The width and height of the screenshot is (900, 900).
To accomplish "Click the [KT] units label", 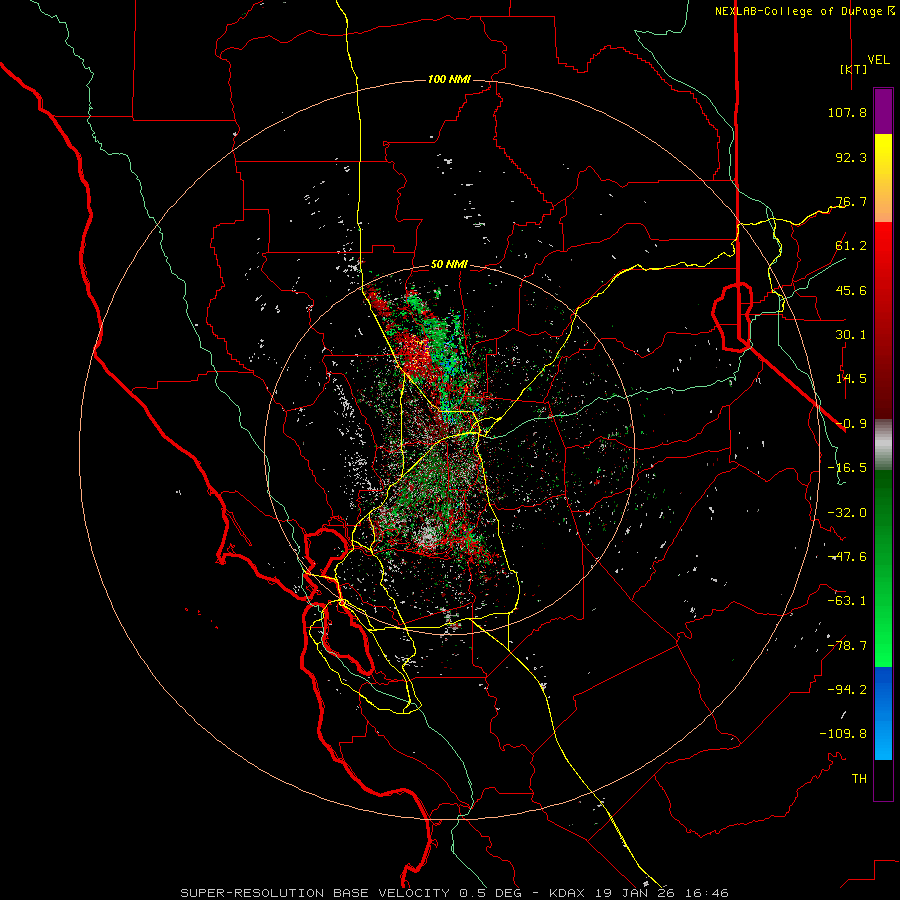I will [x=854, y=69].
